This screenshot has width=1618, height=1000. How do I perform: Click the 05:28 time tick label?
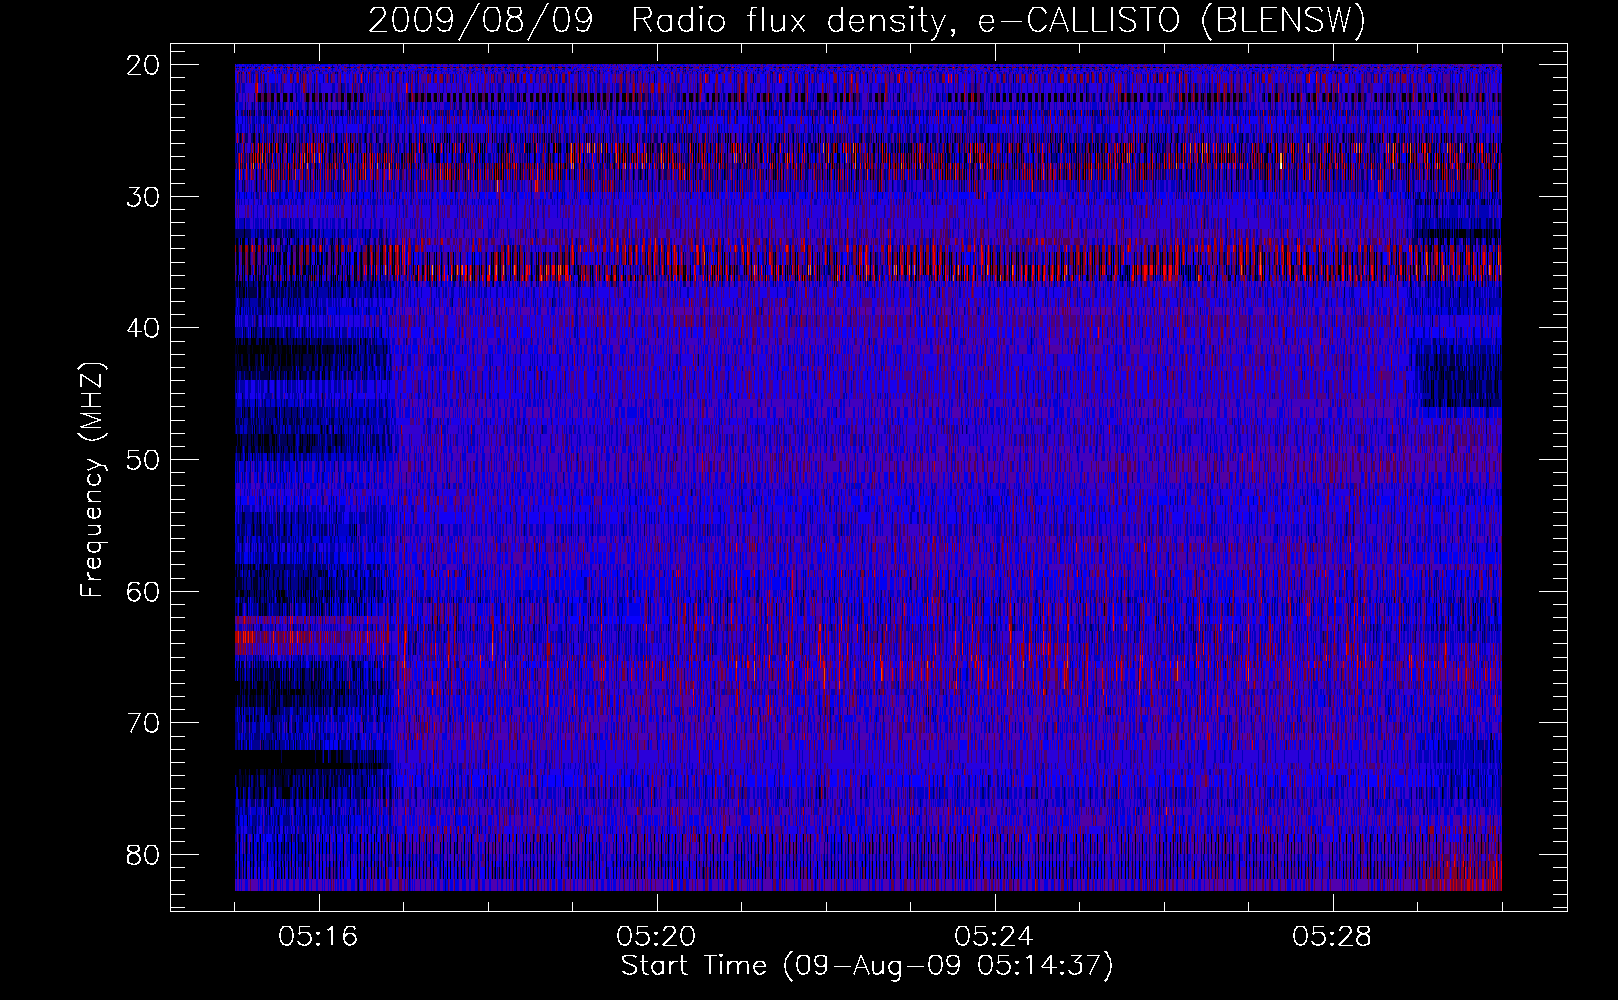[1333, 937]
